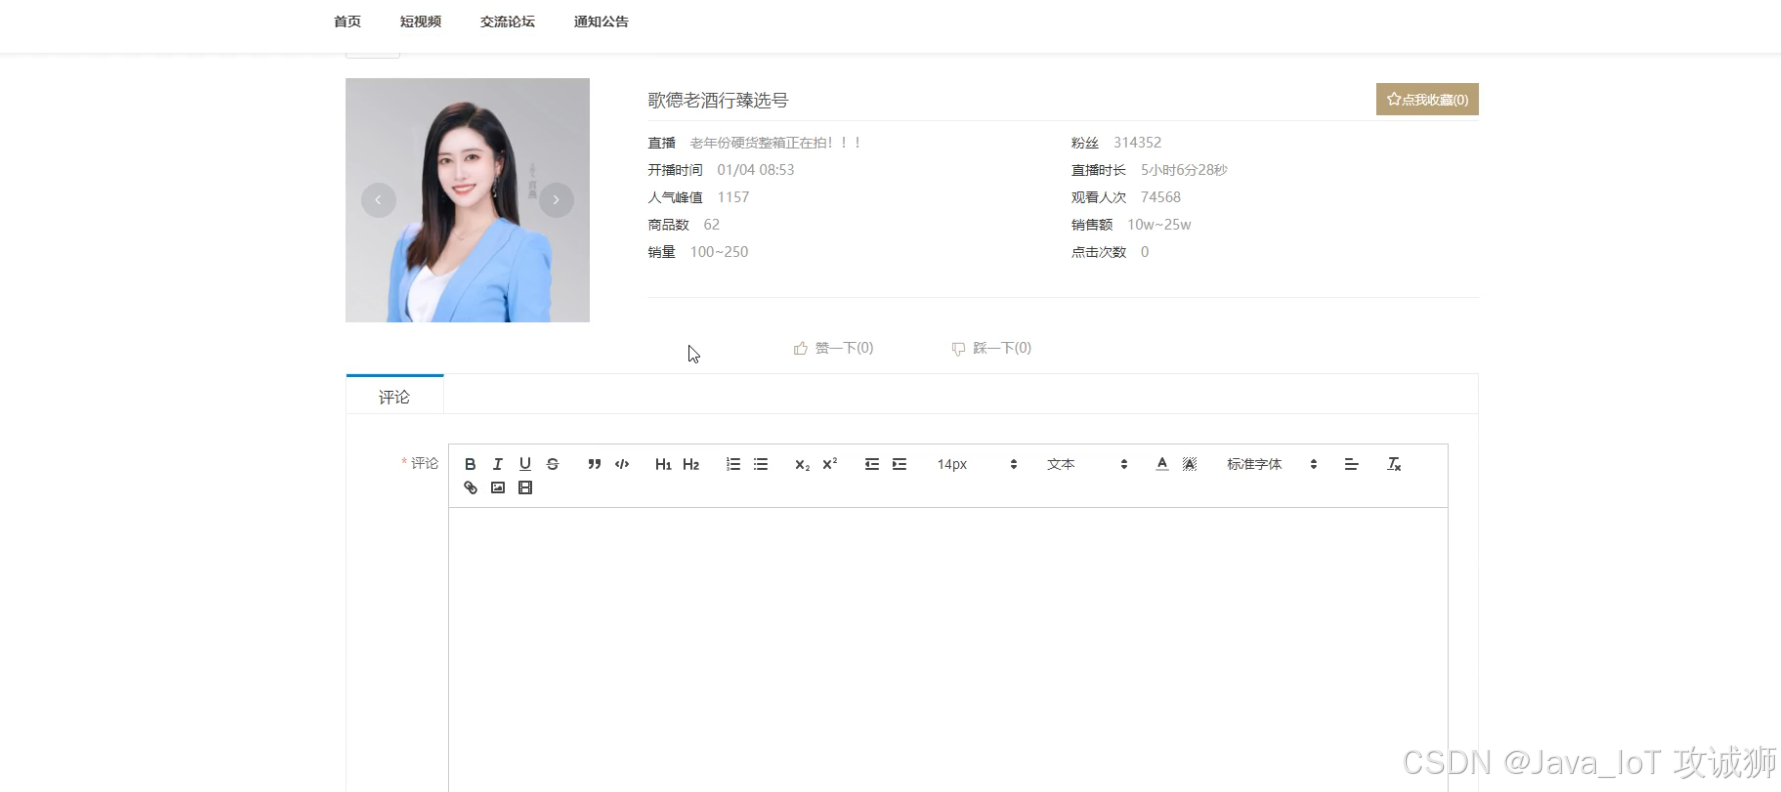Click the peak popularity value 1157
This screenshot has width=1781, height=792.
733,197
